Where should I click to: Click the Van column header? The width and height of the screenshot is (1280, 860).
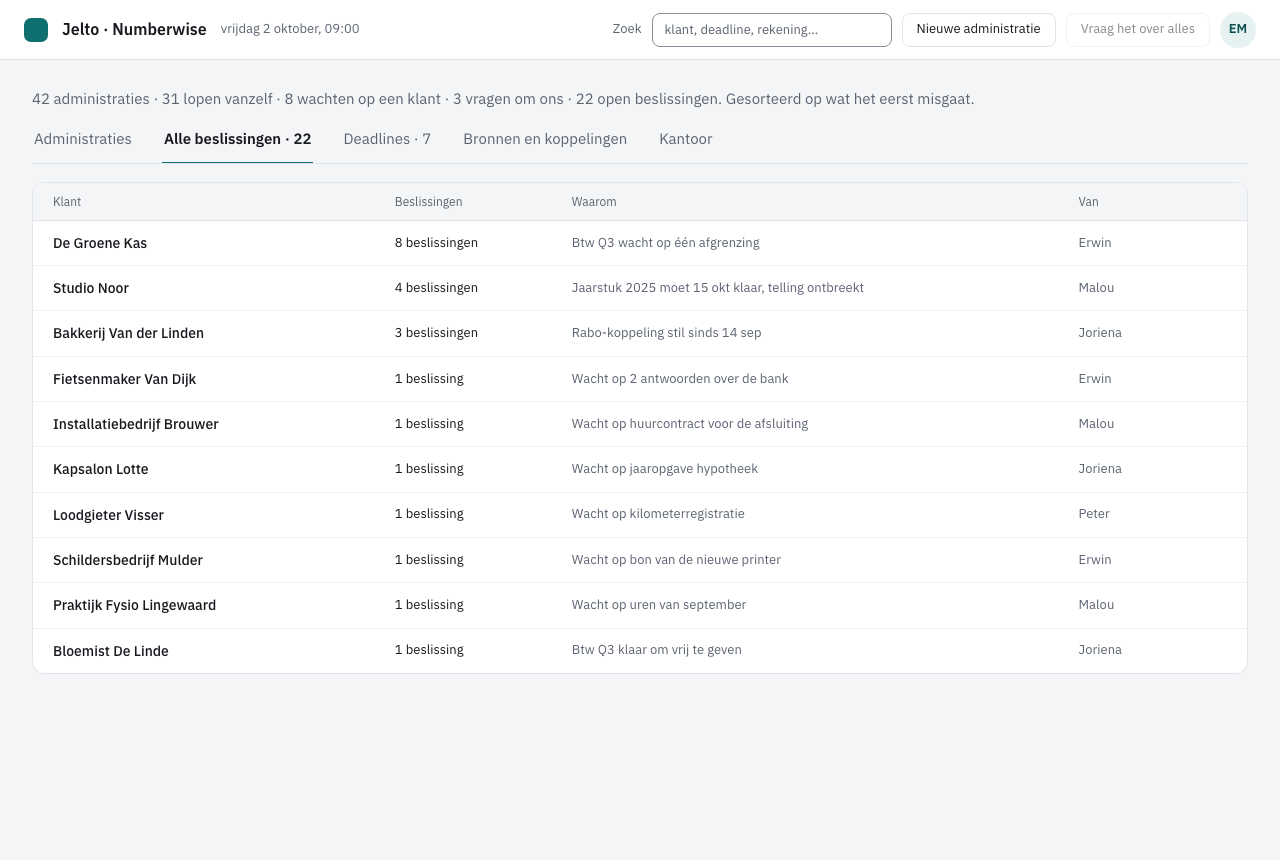point(1088,202)
